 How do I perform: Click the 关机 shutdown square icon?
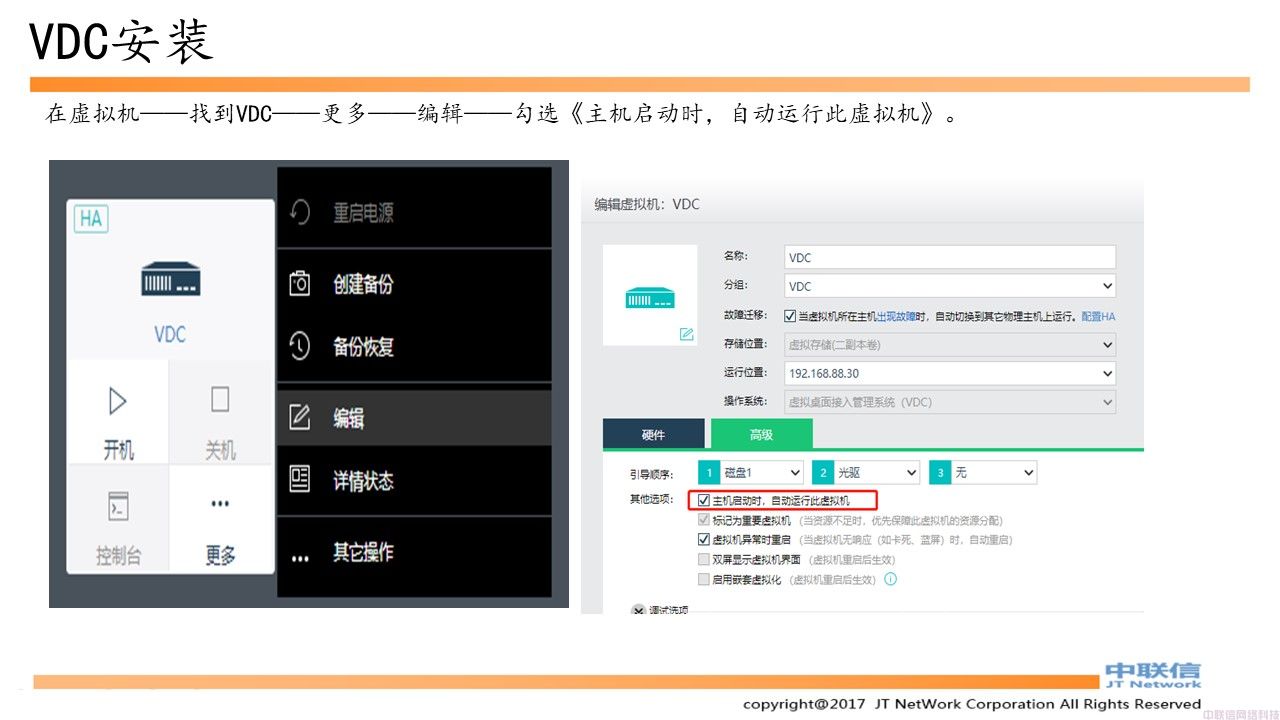[x=220, y=400]
